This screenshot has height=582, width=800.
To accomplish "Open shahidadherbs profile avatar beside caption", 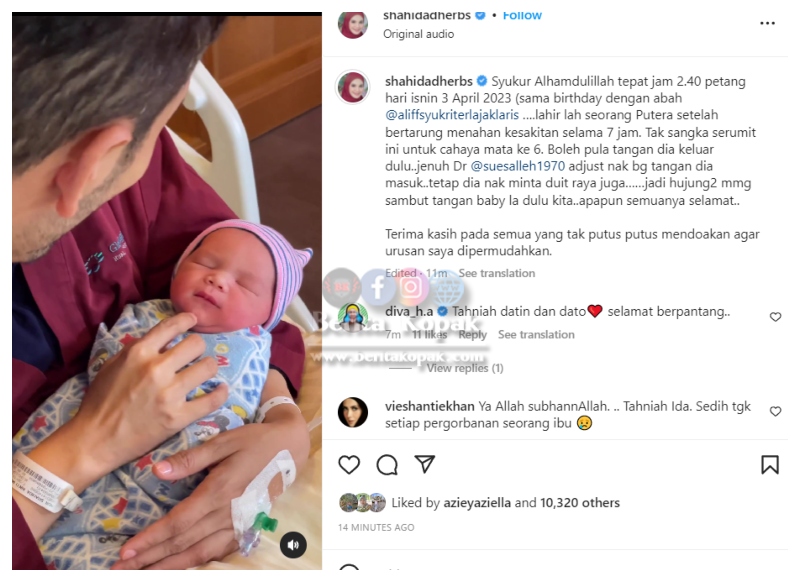I will pyautogui.click(x=353, y=87).
